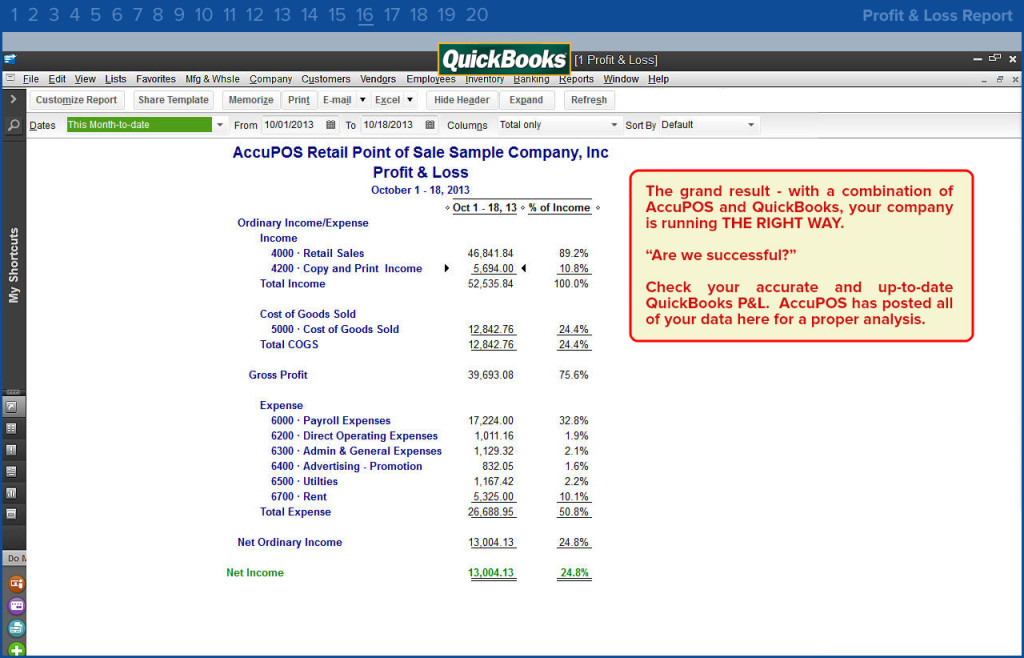Click the Customize Report button
This screenshot has width=1024, height=658.
pos(76,100)
